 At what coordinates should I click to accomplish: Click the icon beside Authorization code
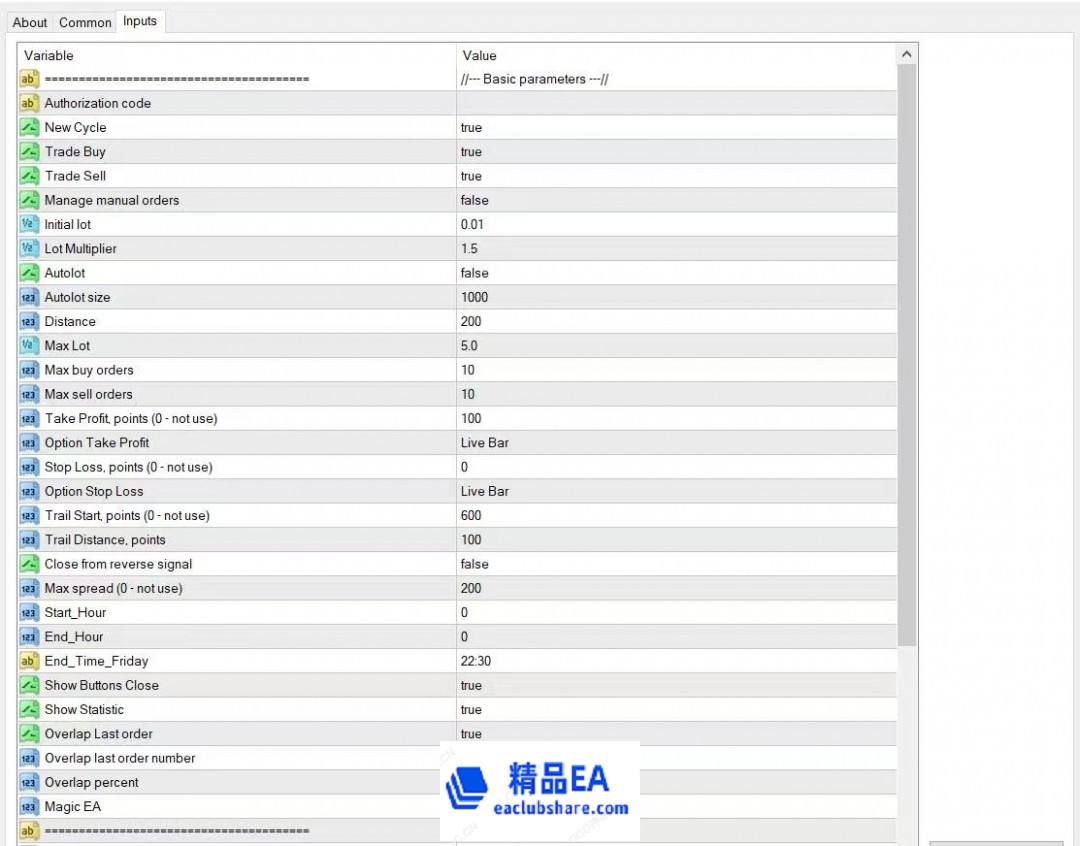pos(29,103)
